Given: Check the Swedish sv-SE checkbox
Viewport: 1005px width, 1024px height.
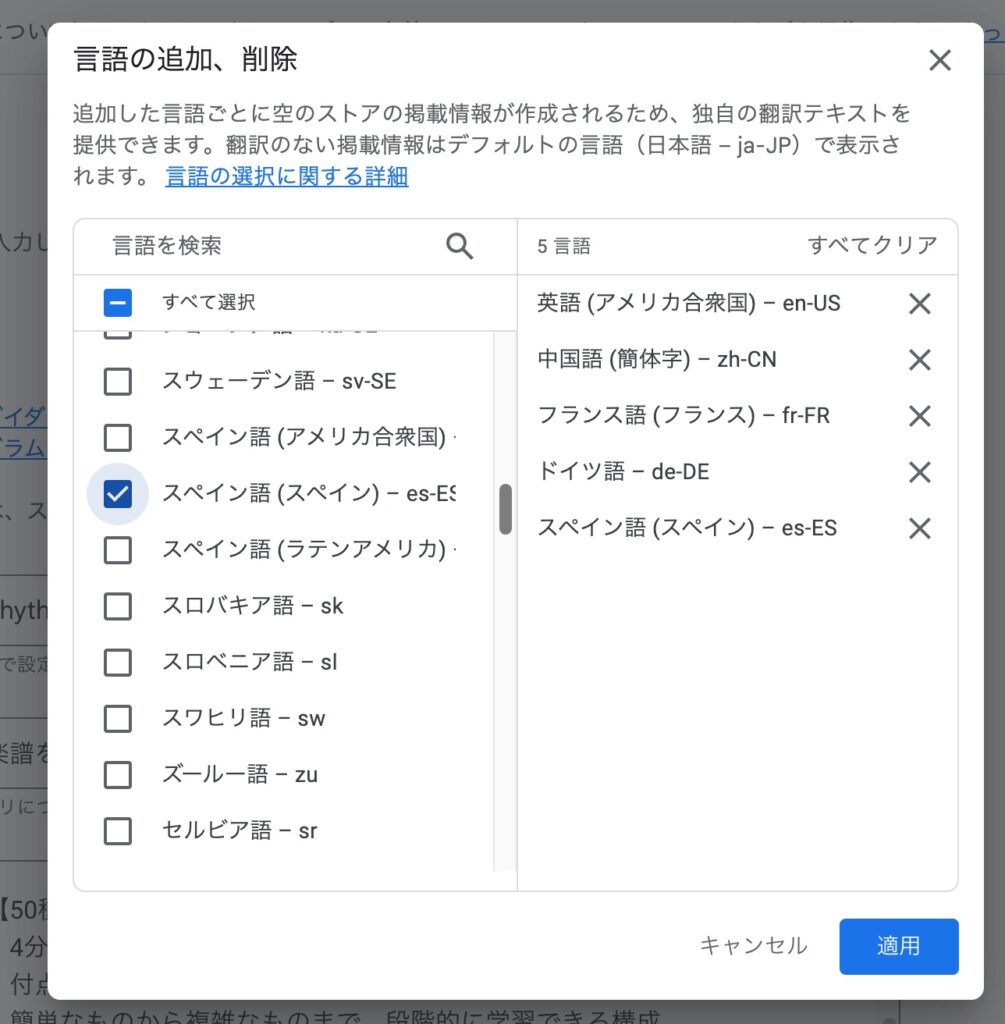Looking at the screenshot, I should click(x=118, y=381).
